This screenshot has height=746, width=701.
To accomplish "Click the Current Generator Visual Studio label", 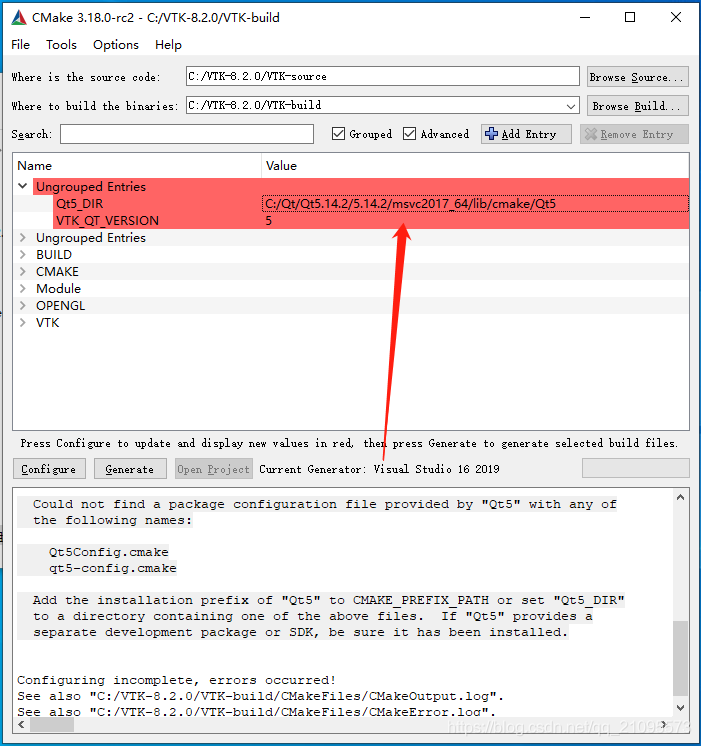I will [379, 469].
